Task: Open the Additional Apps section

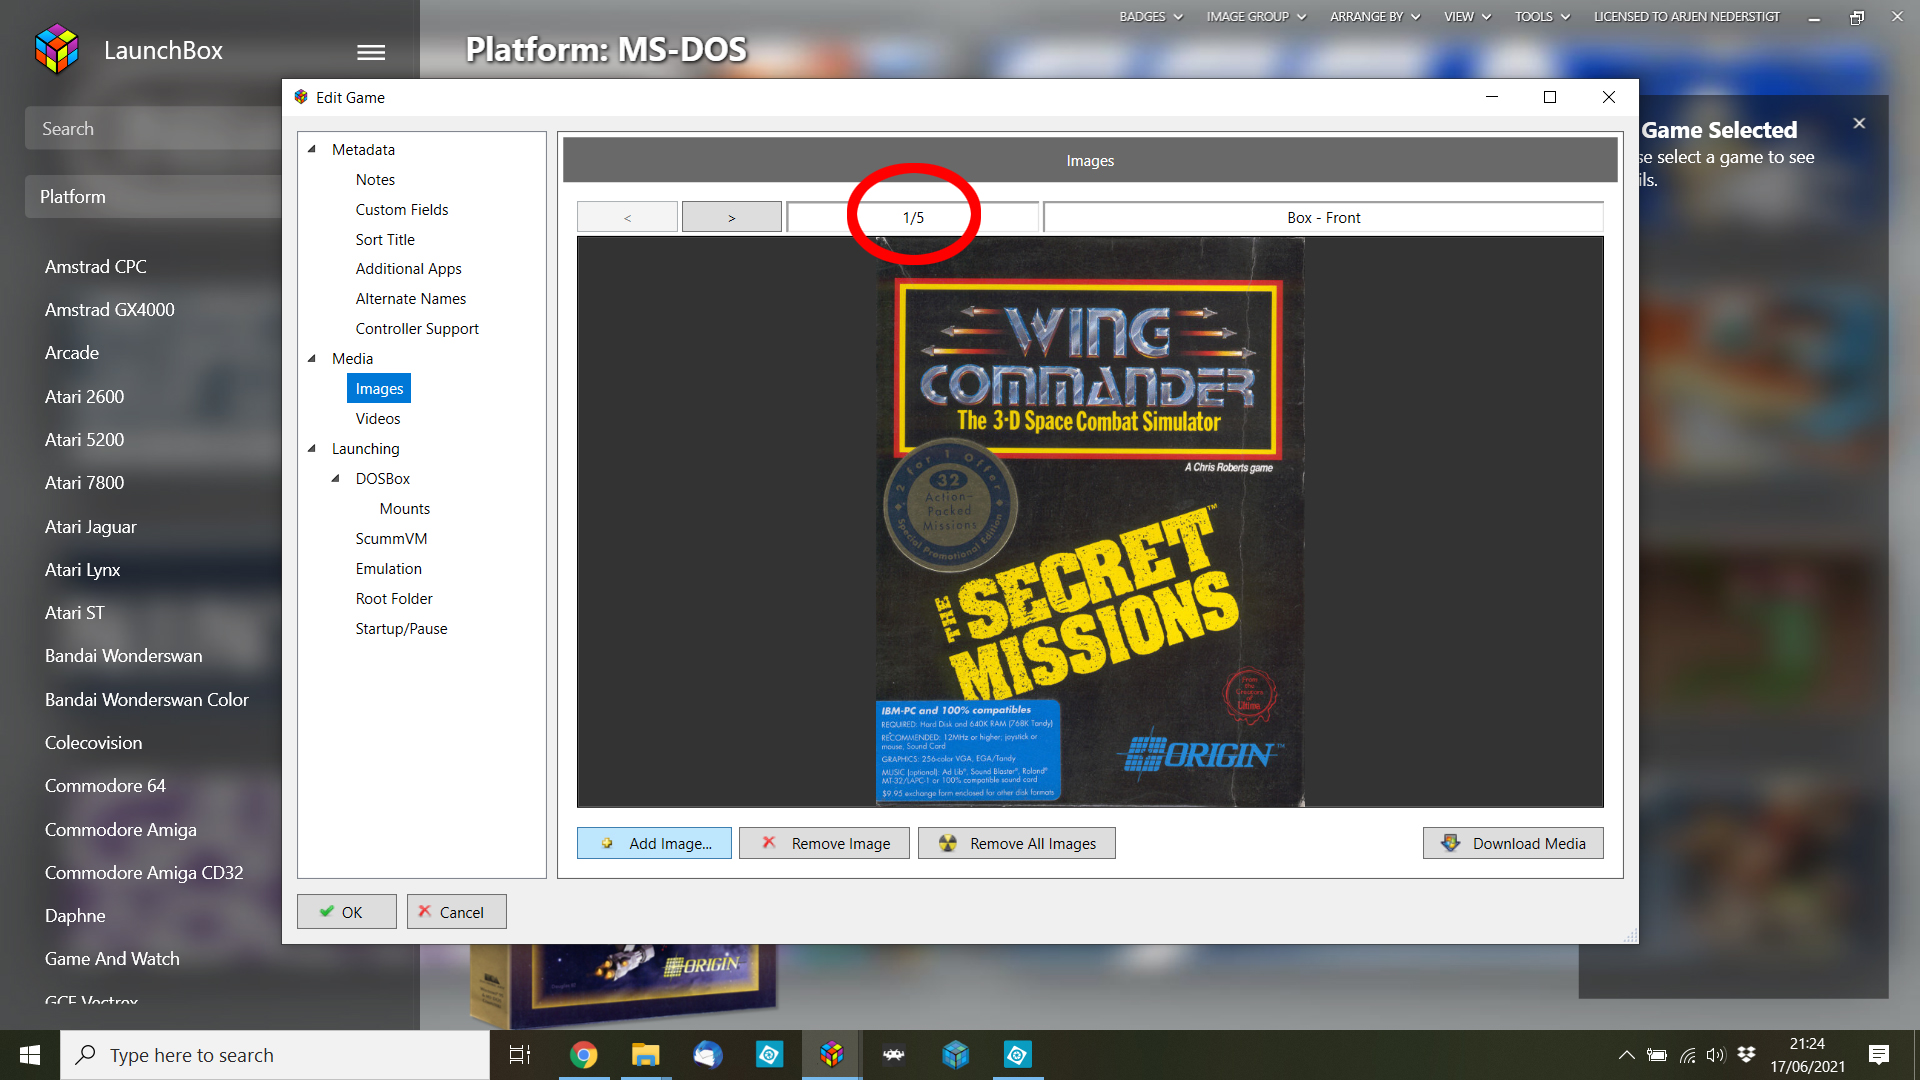Action: (408, 269)
